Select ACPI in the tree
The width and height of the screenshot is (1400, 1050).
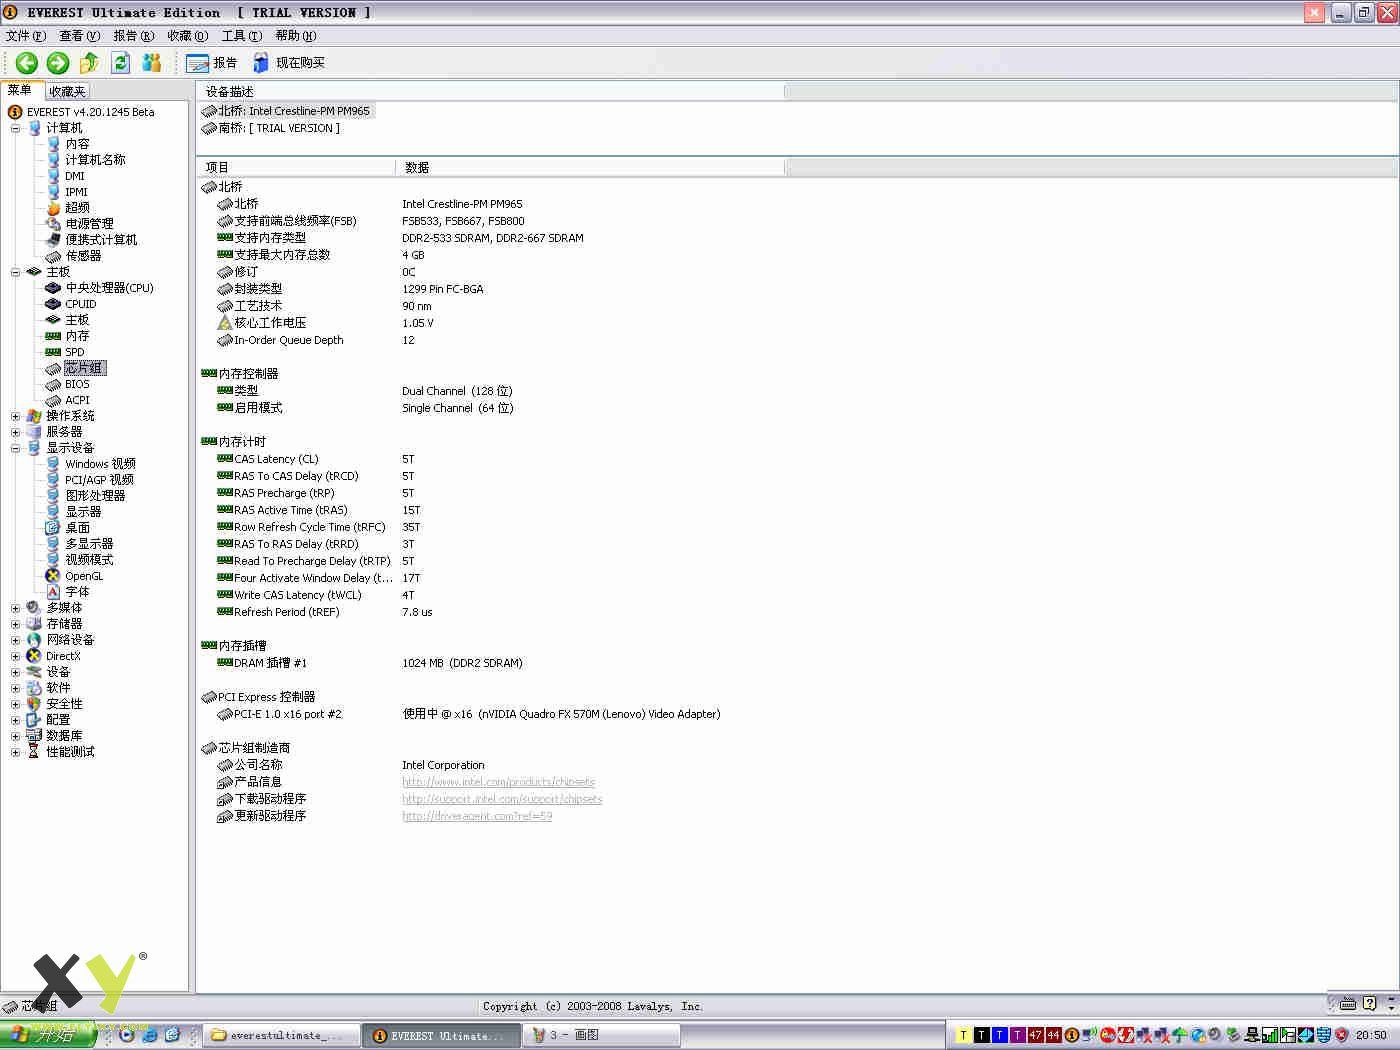(x=77, y=400)
